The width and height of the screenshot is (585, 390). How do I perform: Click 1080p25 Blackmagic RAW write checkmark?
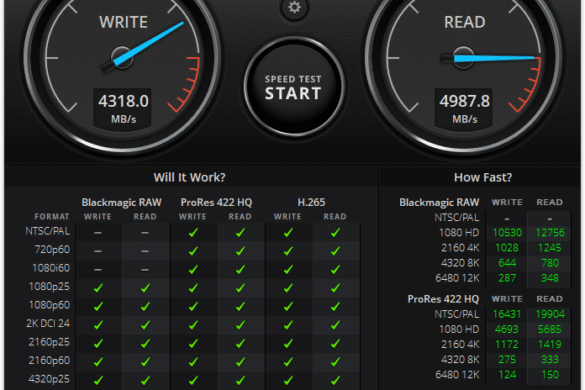coord(98,288)
